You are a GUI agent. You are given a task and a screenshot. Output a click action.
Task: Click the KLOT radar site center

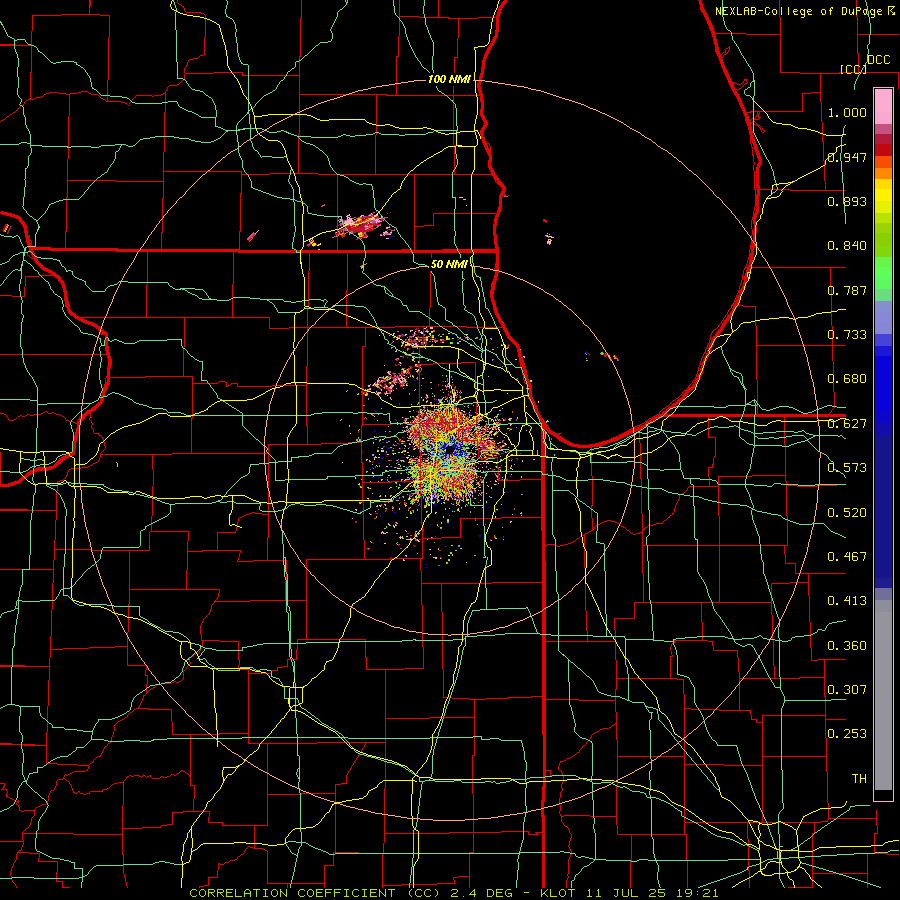pos(449,450)
